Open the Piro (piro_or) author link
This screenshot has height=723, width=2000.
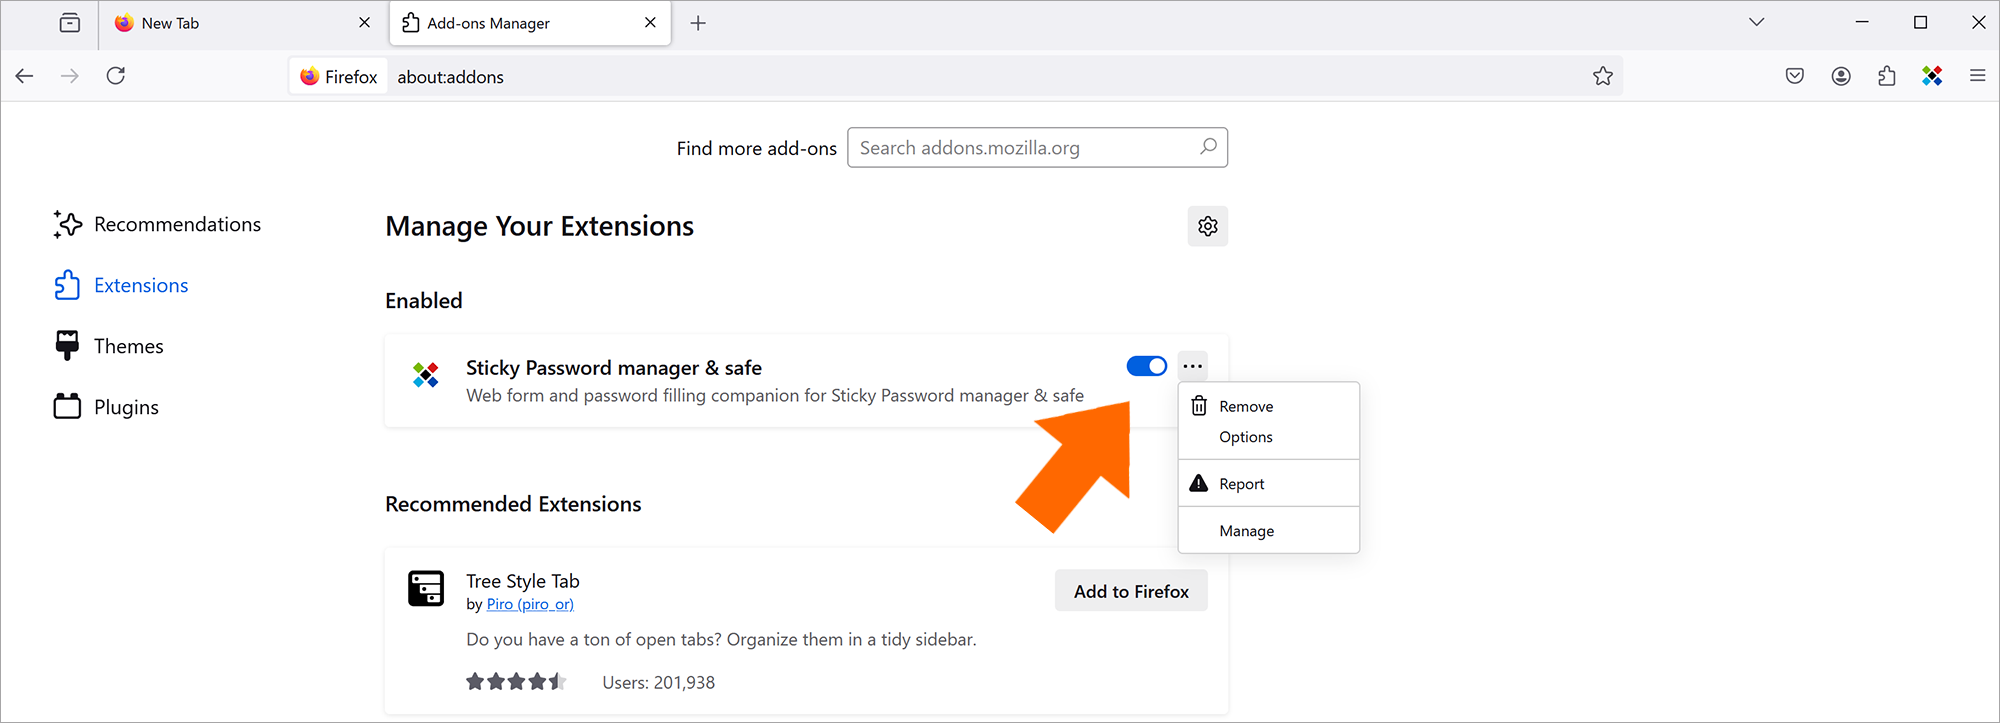[x=530, y=605]
